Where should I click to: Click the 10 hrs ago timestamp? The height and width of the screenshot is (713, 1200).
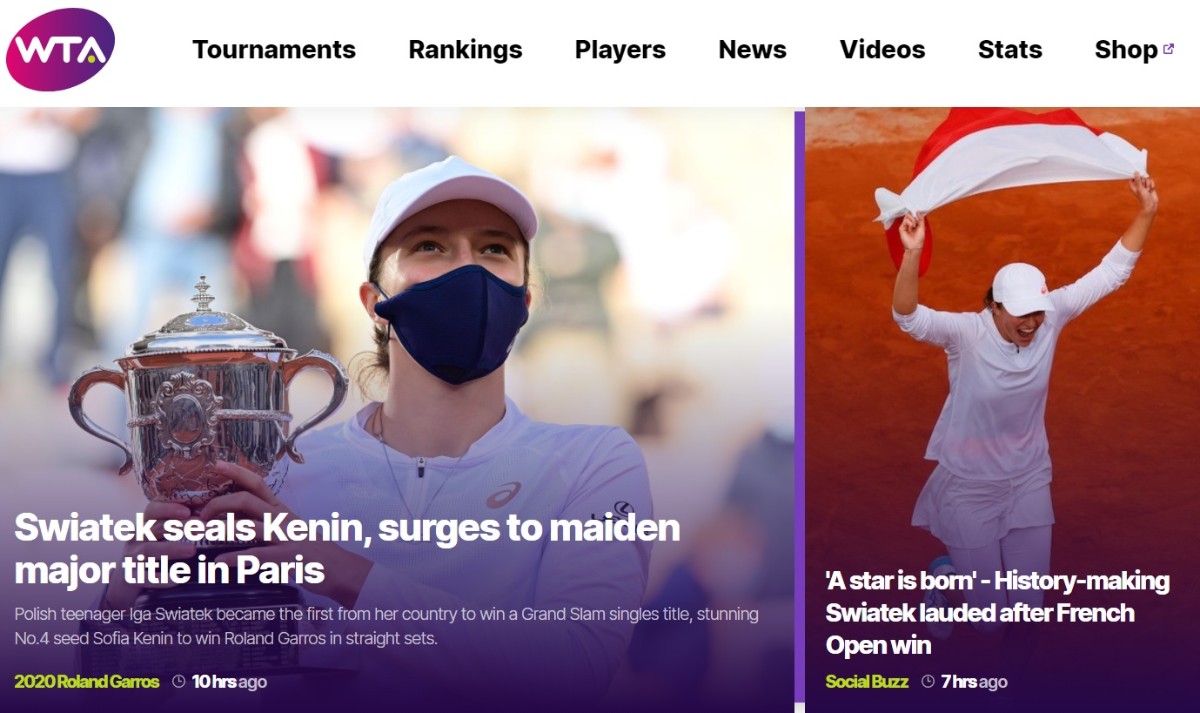[x=229, y=682]
